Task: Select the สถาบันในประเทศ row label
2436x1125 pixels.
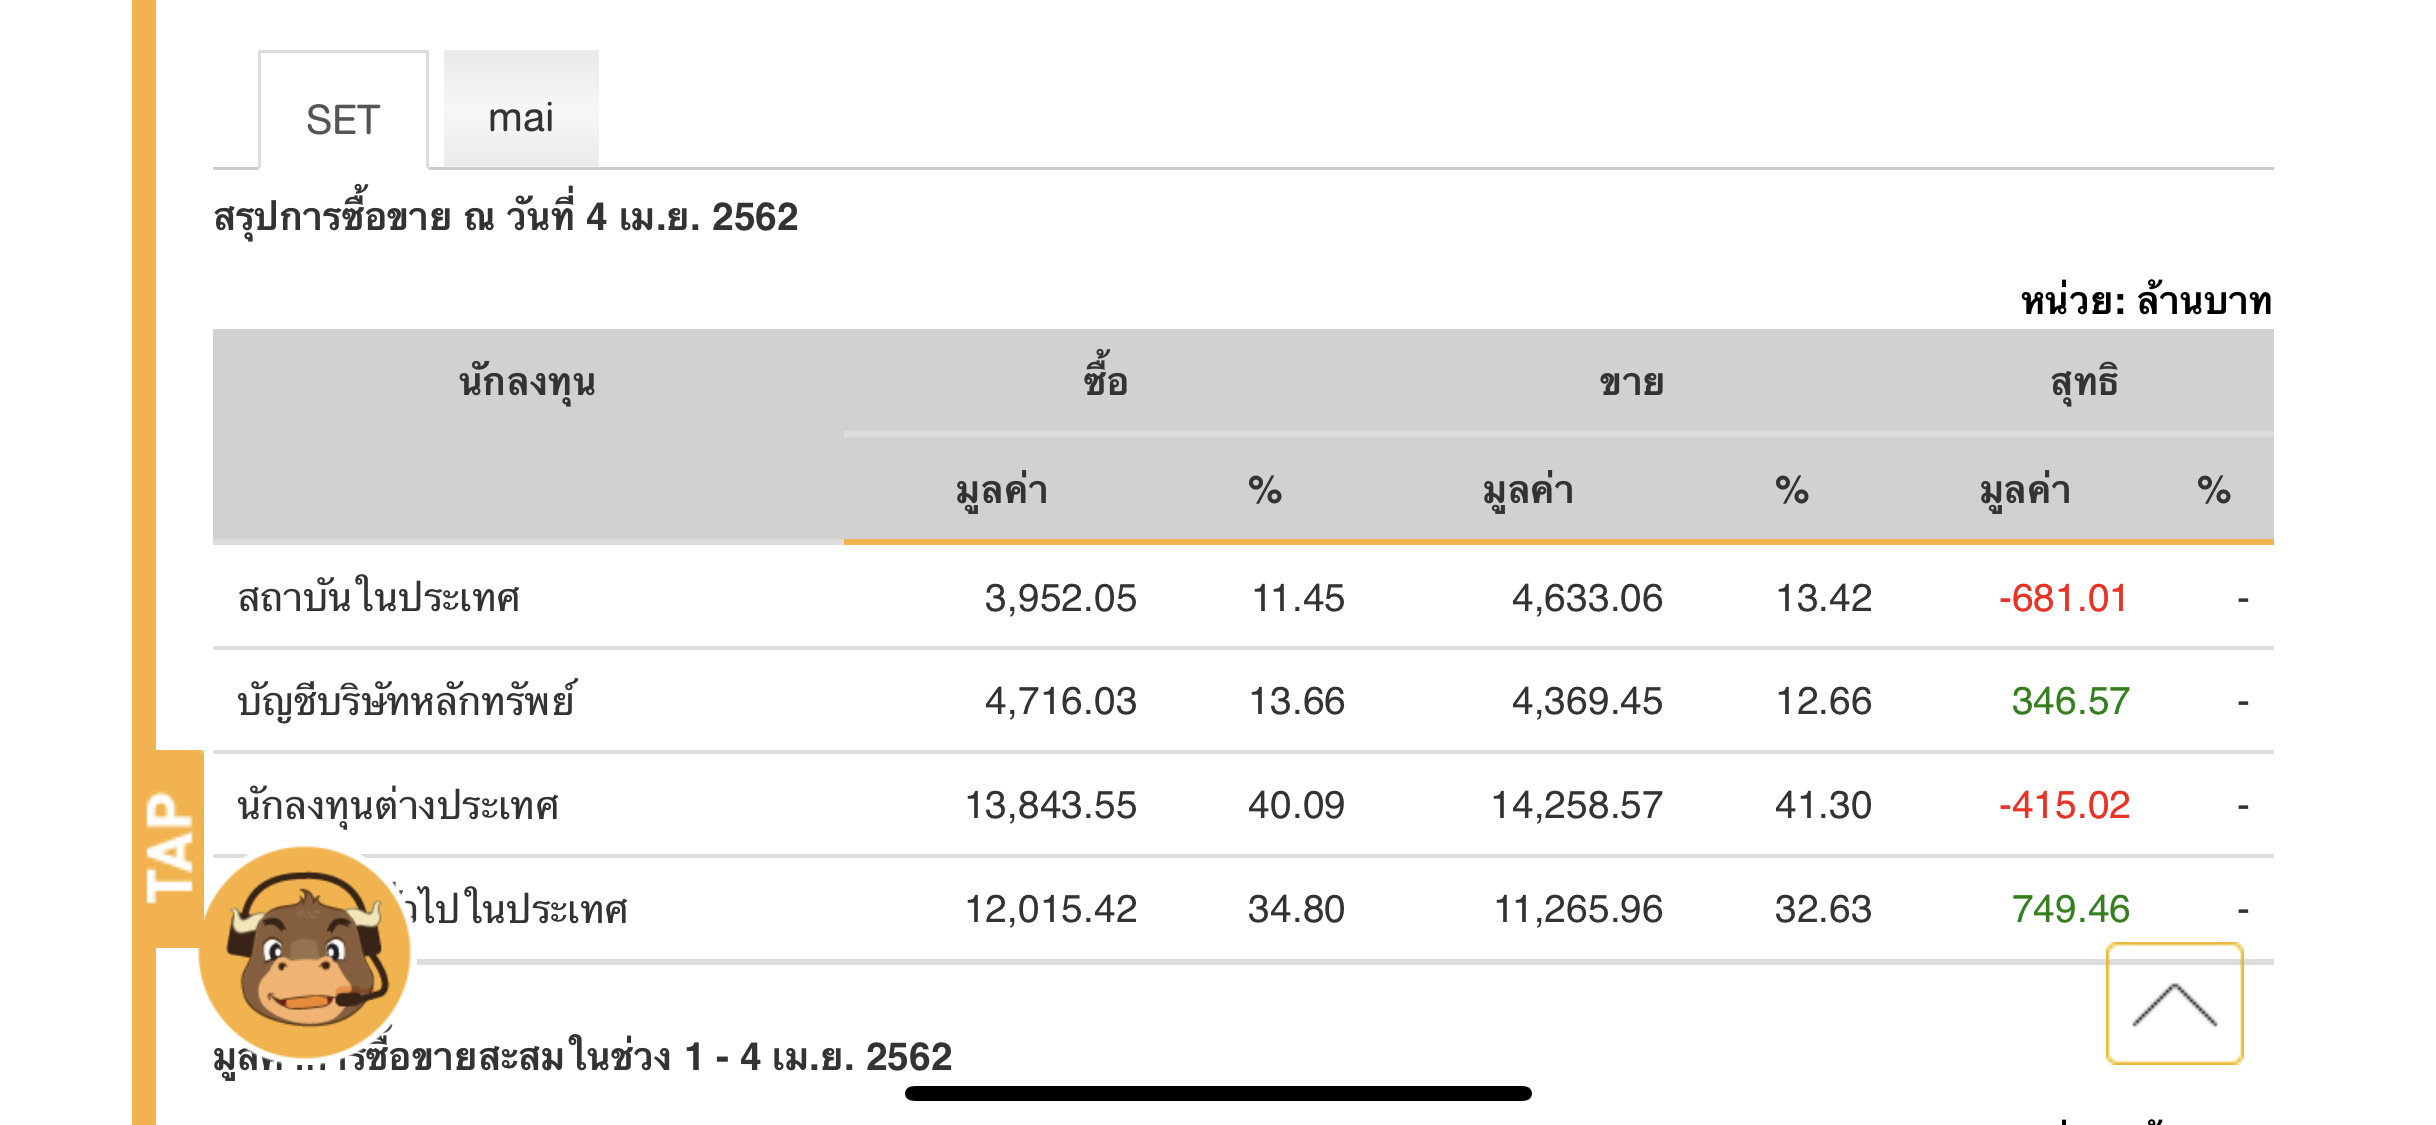Action: [x=379, y=598]
